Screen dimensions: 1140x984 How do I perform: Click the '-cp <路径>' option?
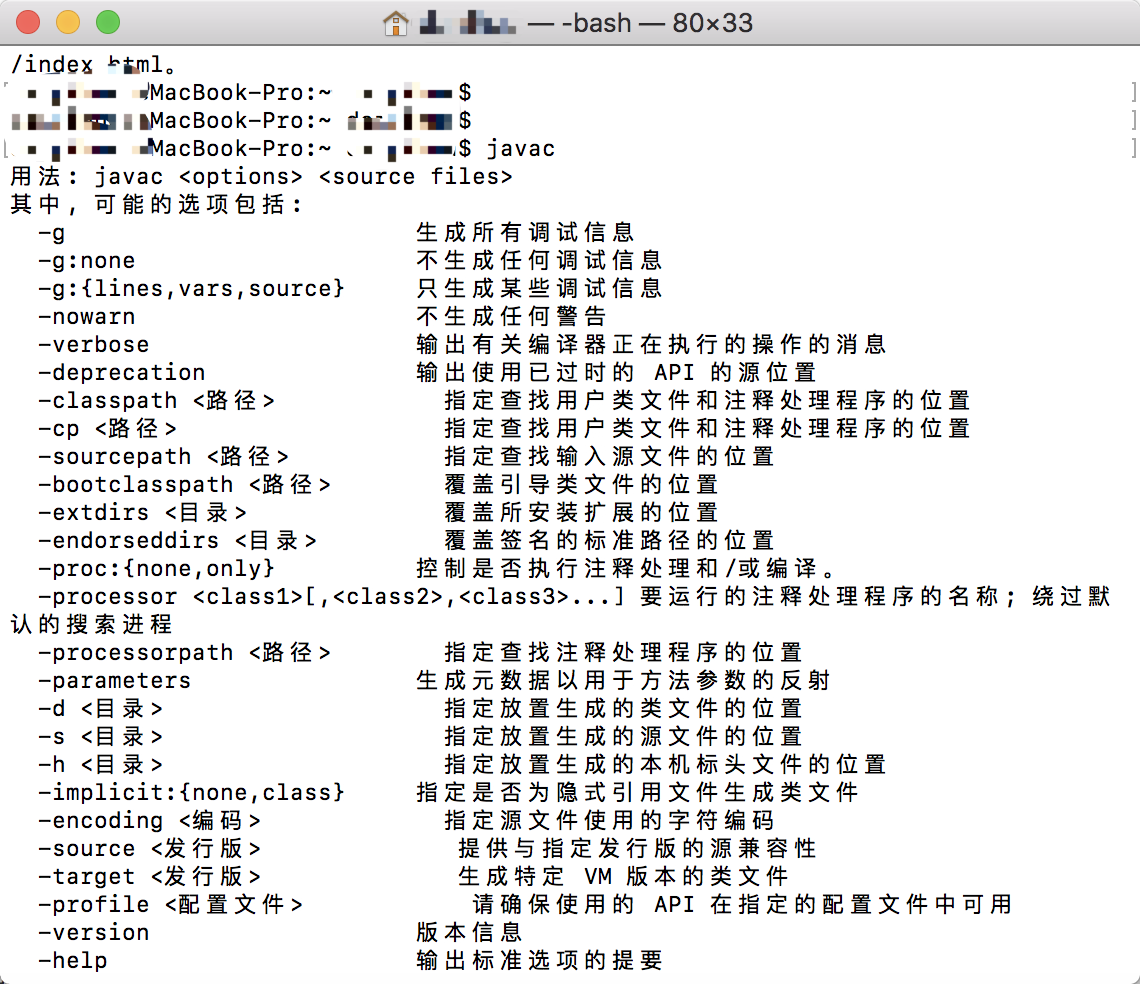pos(108,428)
